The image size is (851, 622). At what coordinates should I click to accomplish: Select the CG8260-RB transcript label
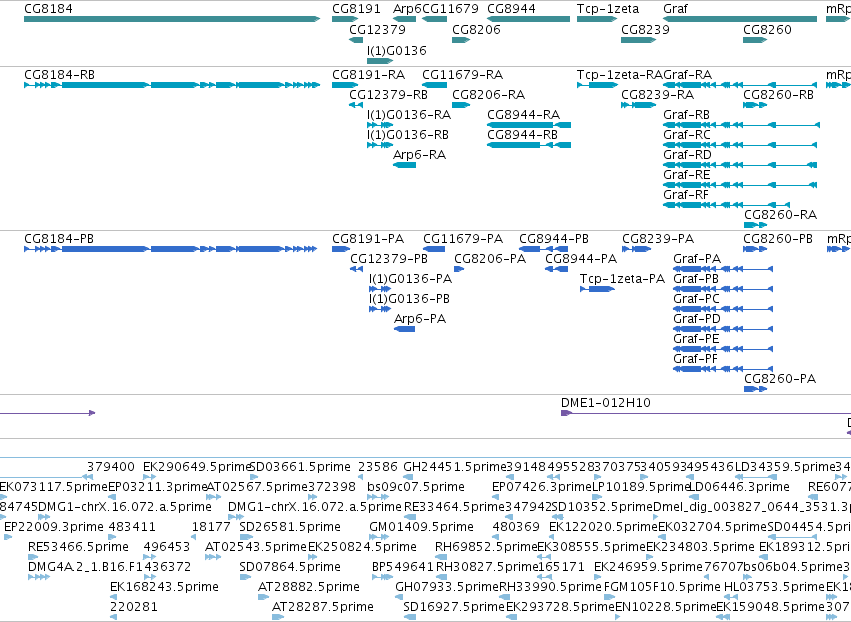point(778,94)
